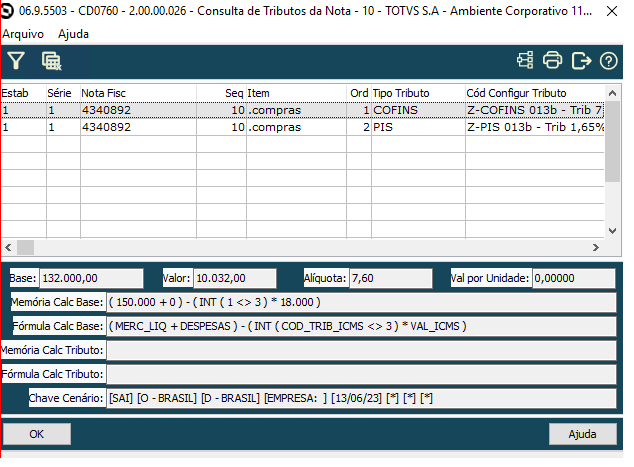Click the Item column header
The image size is (634, 467).
click(296, 93)
